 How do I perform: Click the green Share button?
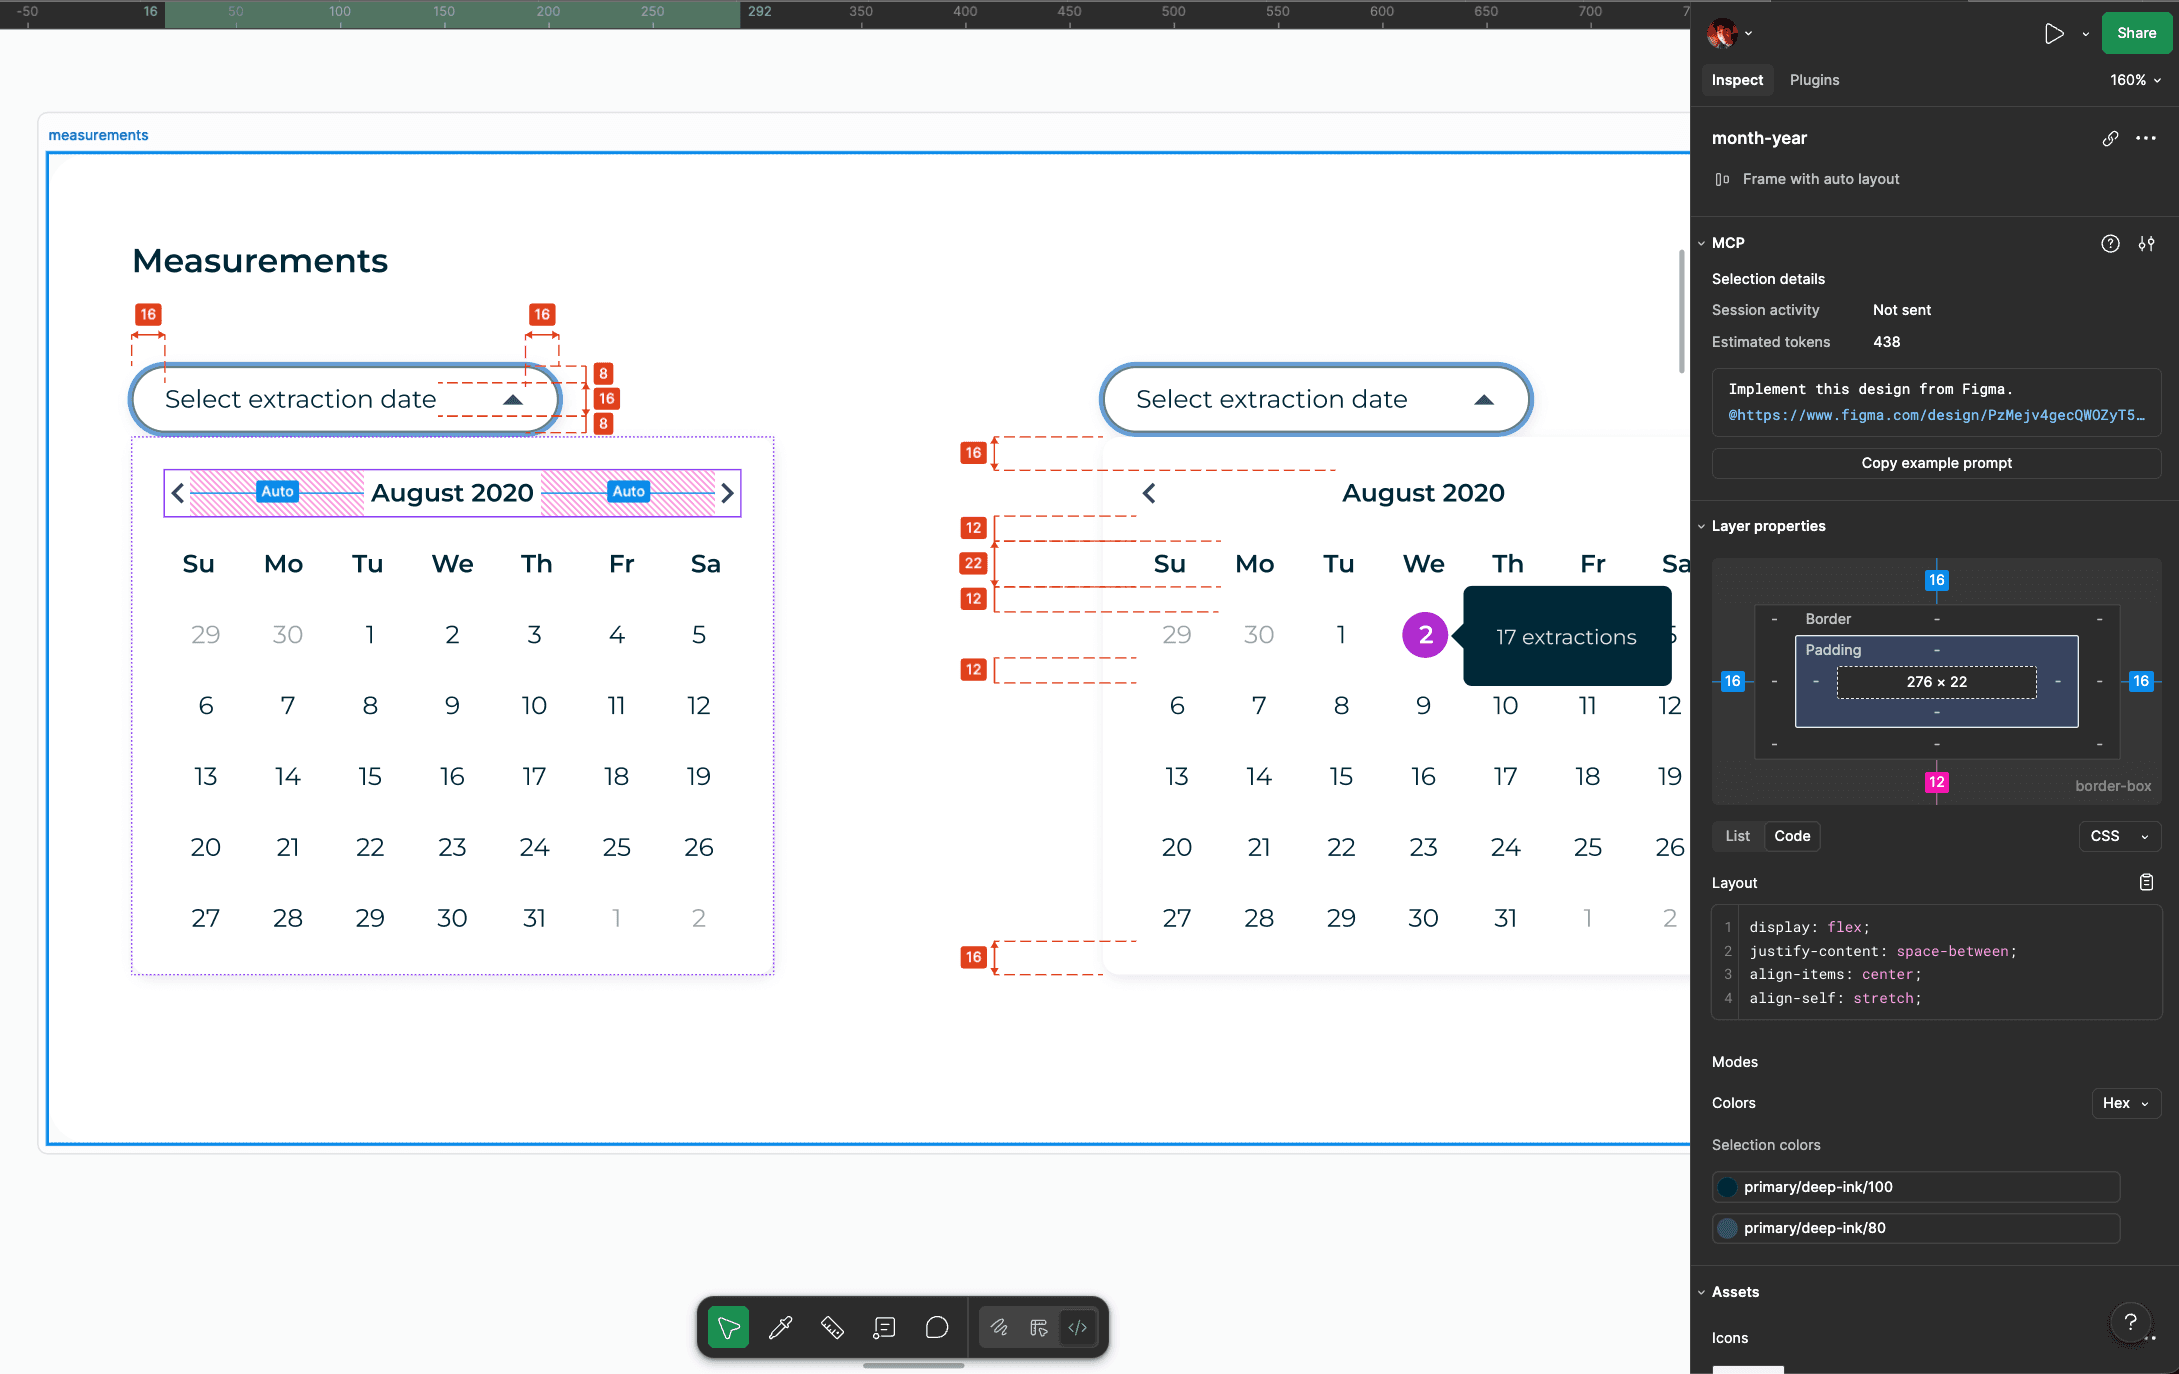[2136, 33]
